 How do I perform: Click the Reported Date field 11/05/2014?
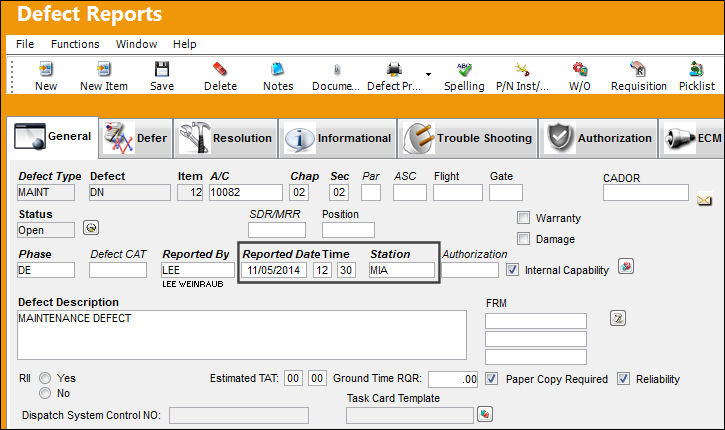coord(274,270)
